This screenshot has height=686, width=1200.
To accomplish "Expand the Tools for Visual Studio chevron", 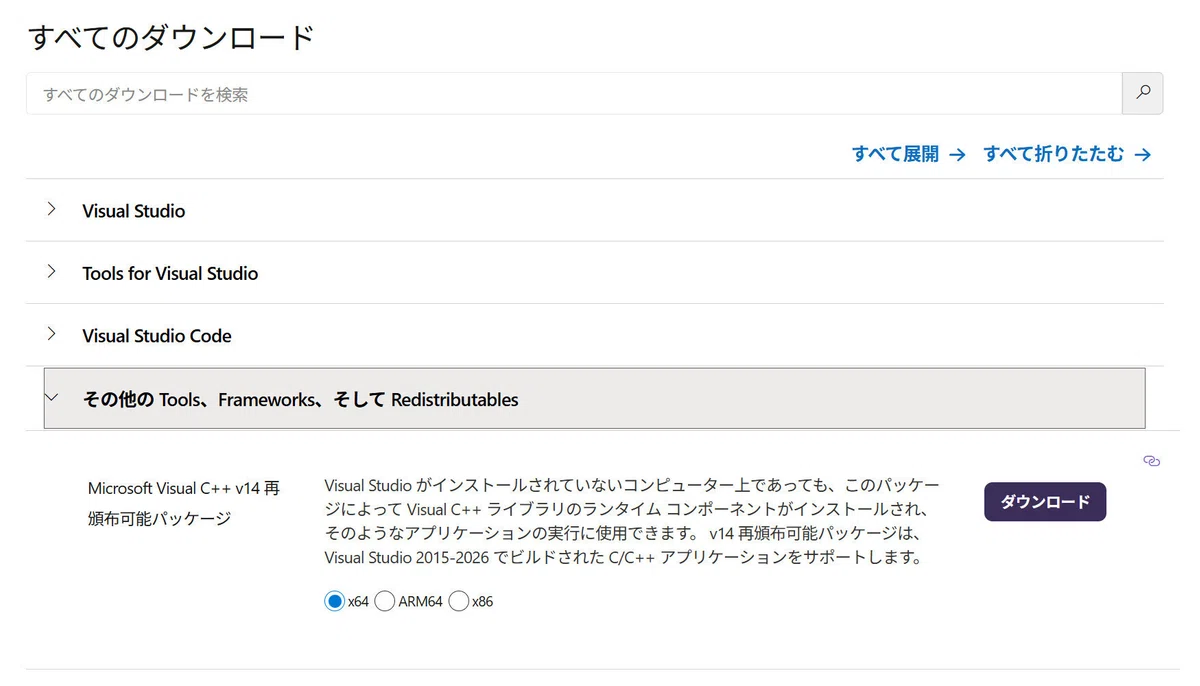I will (51, 272).
